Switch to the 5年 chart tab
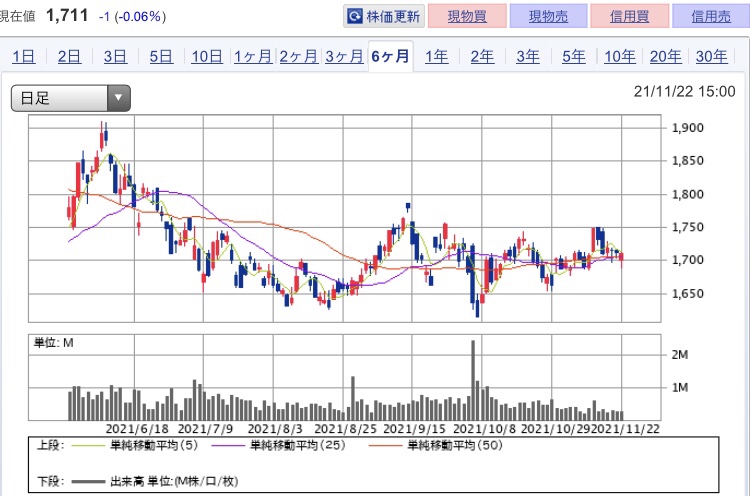Image resolution: width=750 pixels, height=496 pixels. (574, 56)
